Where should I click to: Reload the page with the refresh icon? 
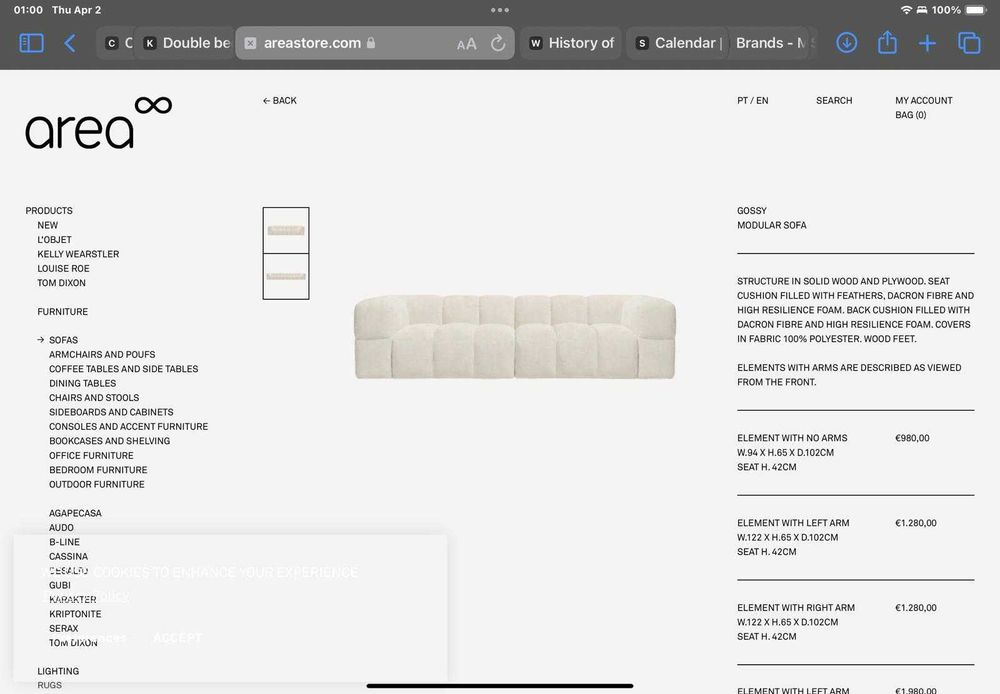(x=498, y=43)
